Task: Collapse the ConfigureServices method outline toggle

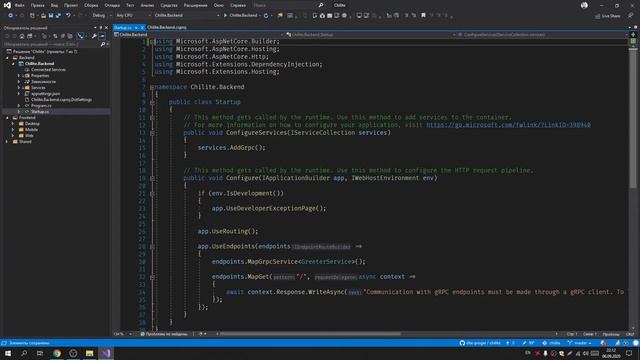Action: coord(152,133)
